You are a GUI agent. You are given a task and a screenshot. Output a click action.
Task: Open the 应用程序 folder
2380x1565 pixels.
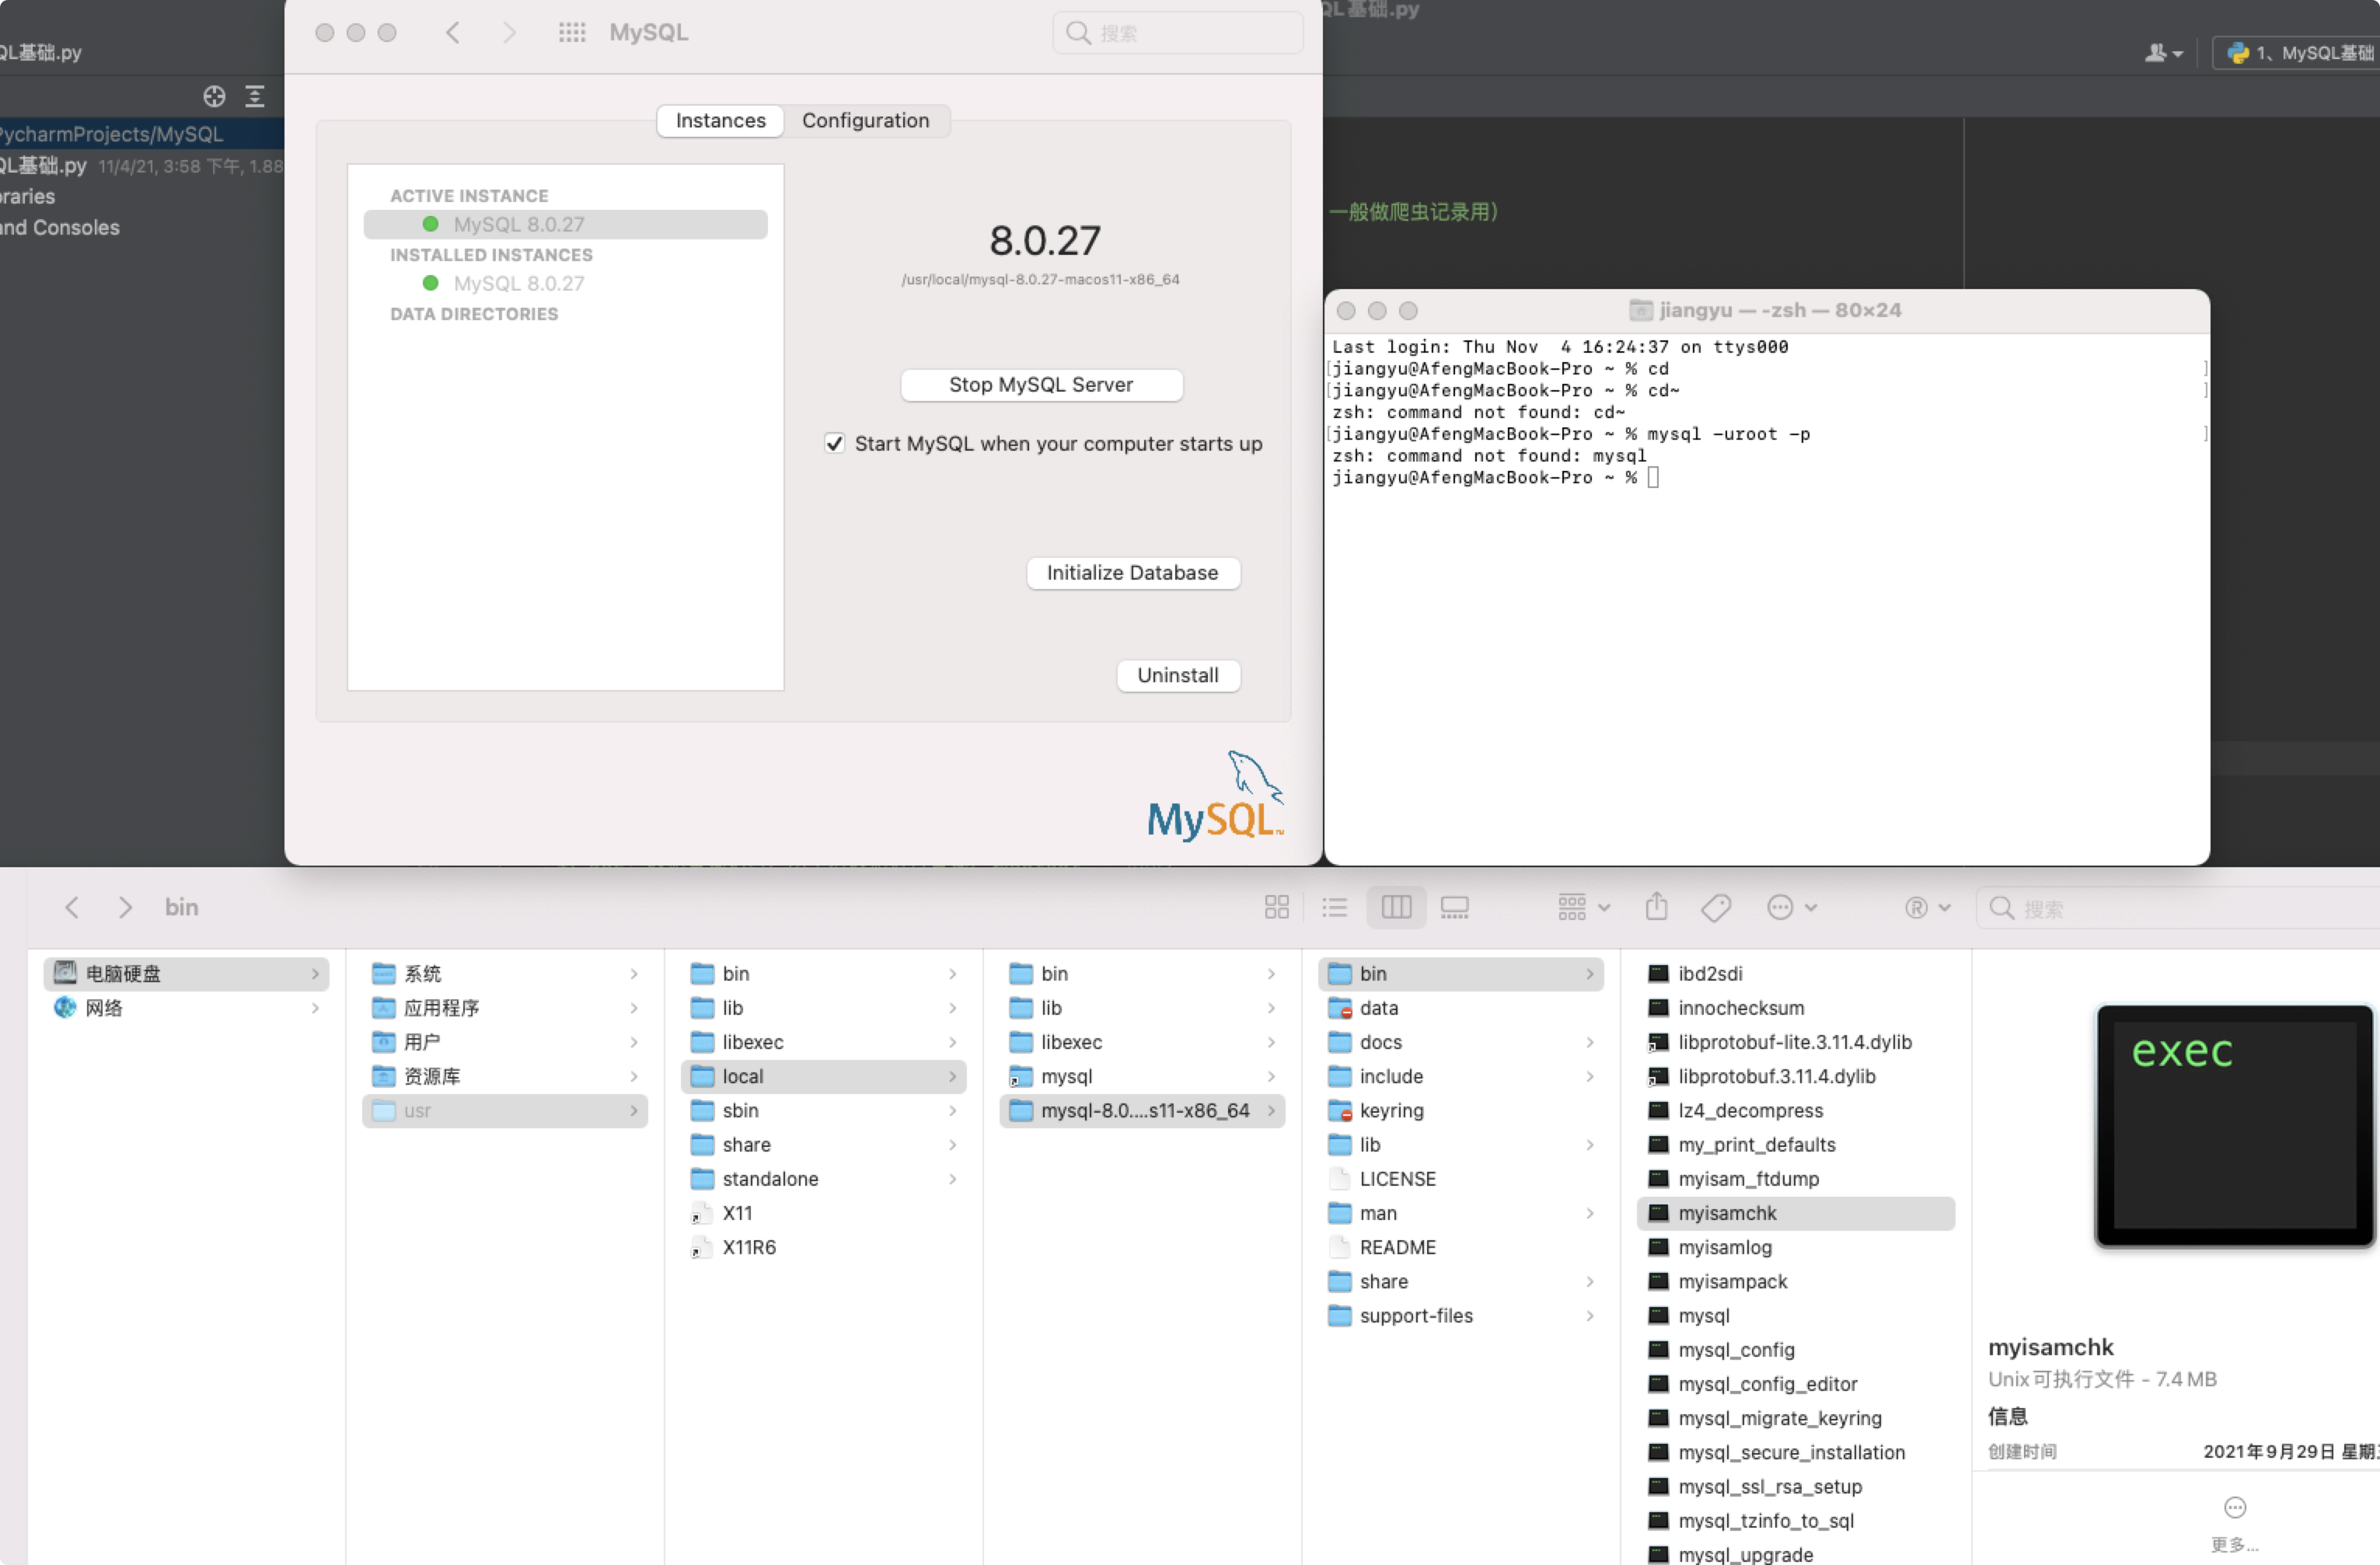click(505, 1007)
